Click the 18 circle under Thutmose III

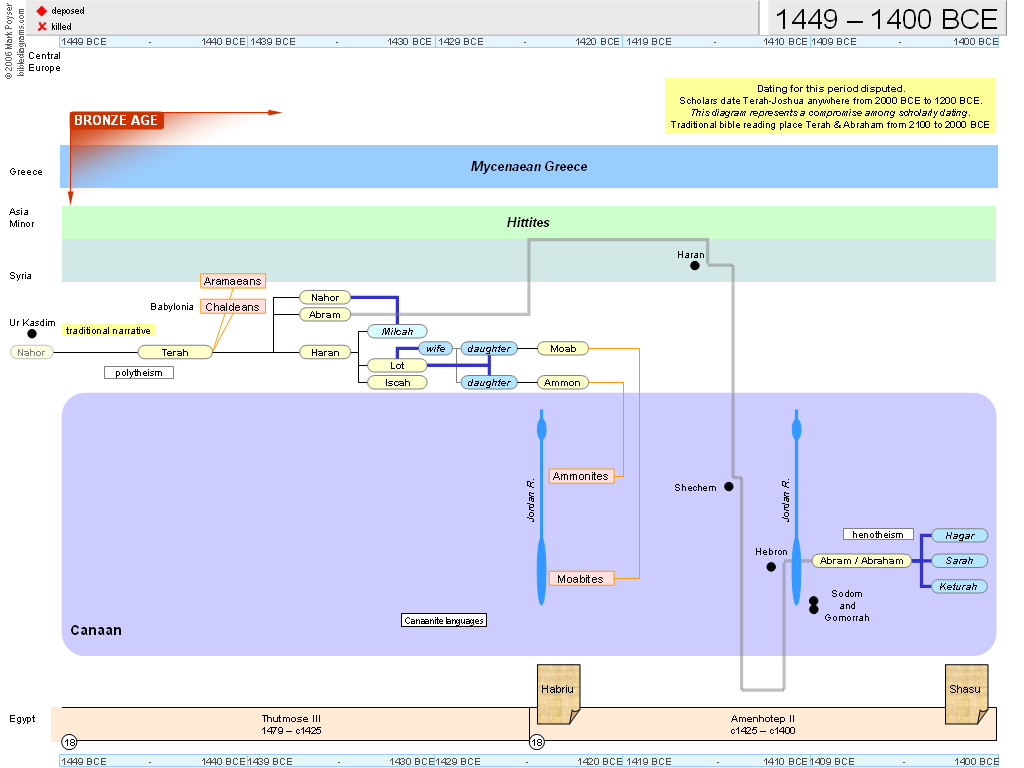tap(69, 742)
